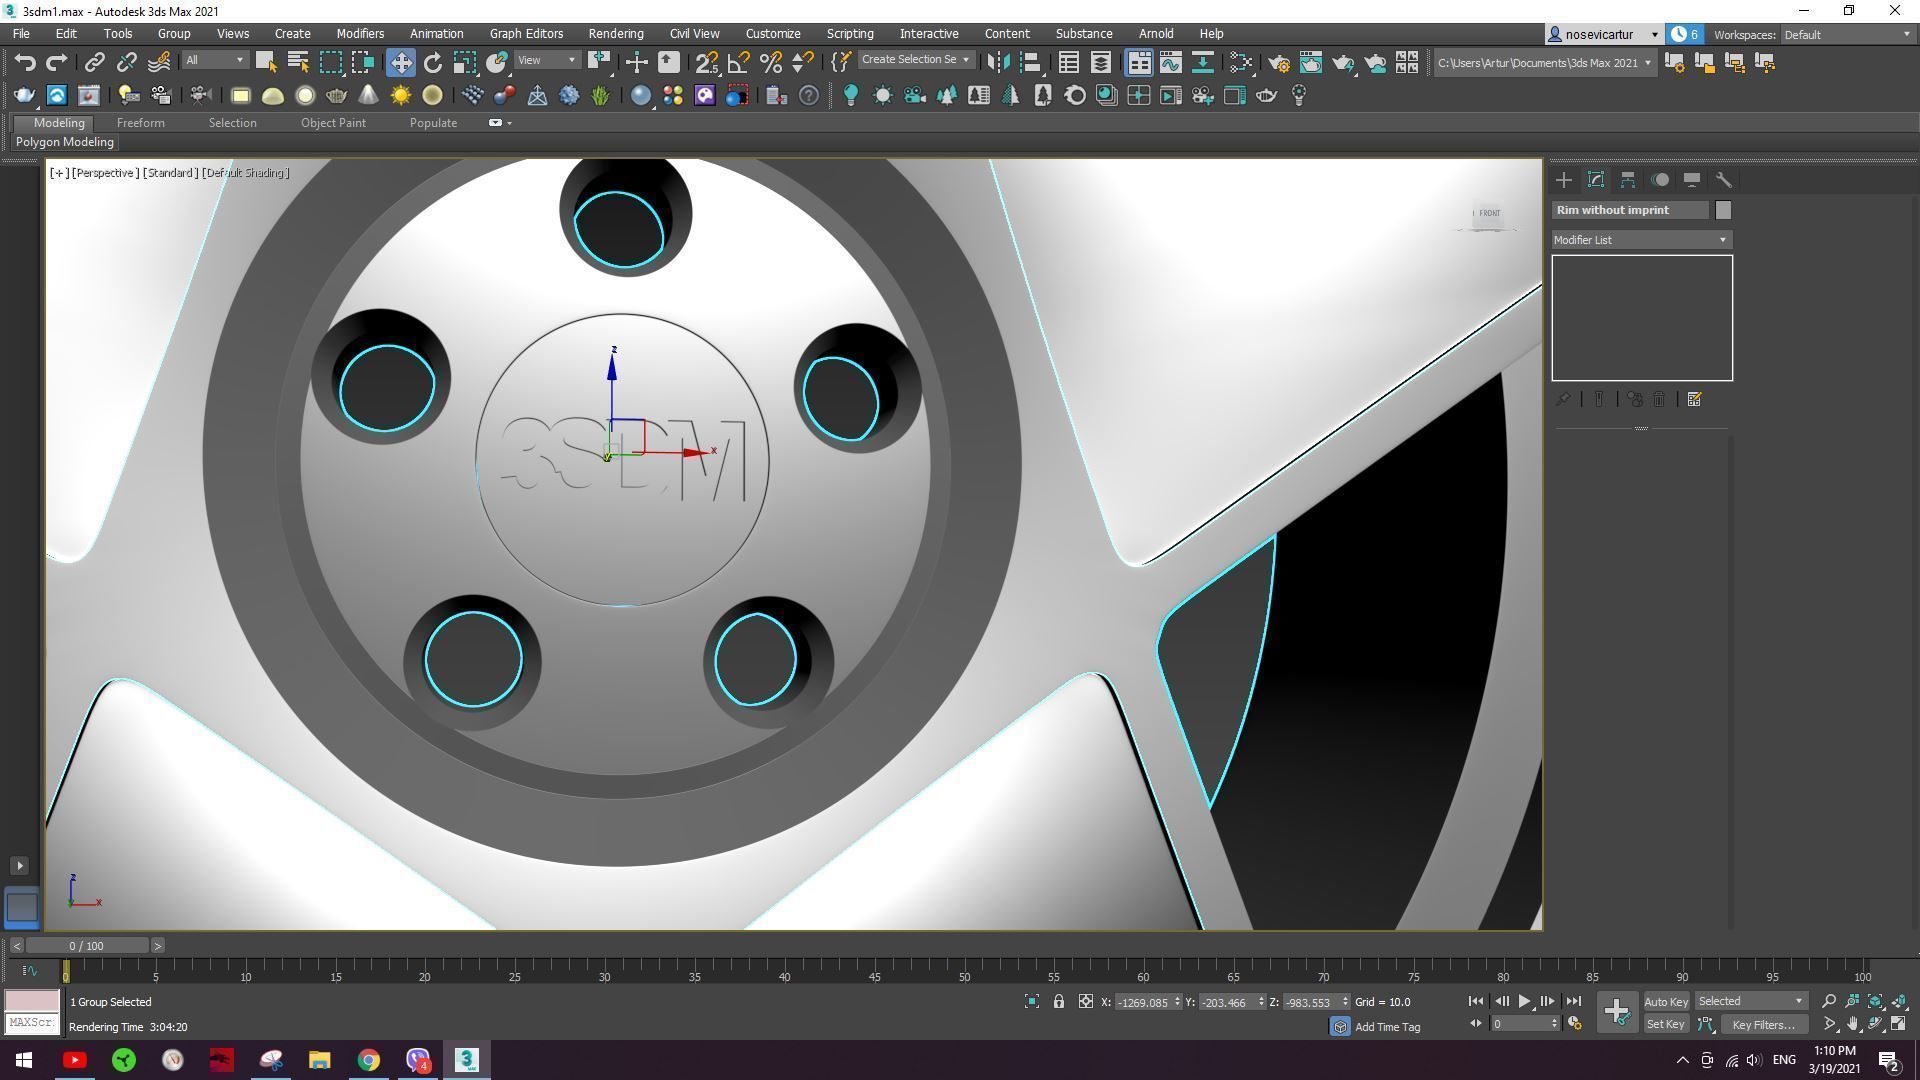The height and width of the screenshot is (1080, 1920).
Task: Open Chrome from the Windows taskbar
Action: (369, 1060)
